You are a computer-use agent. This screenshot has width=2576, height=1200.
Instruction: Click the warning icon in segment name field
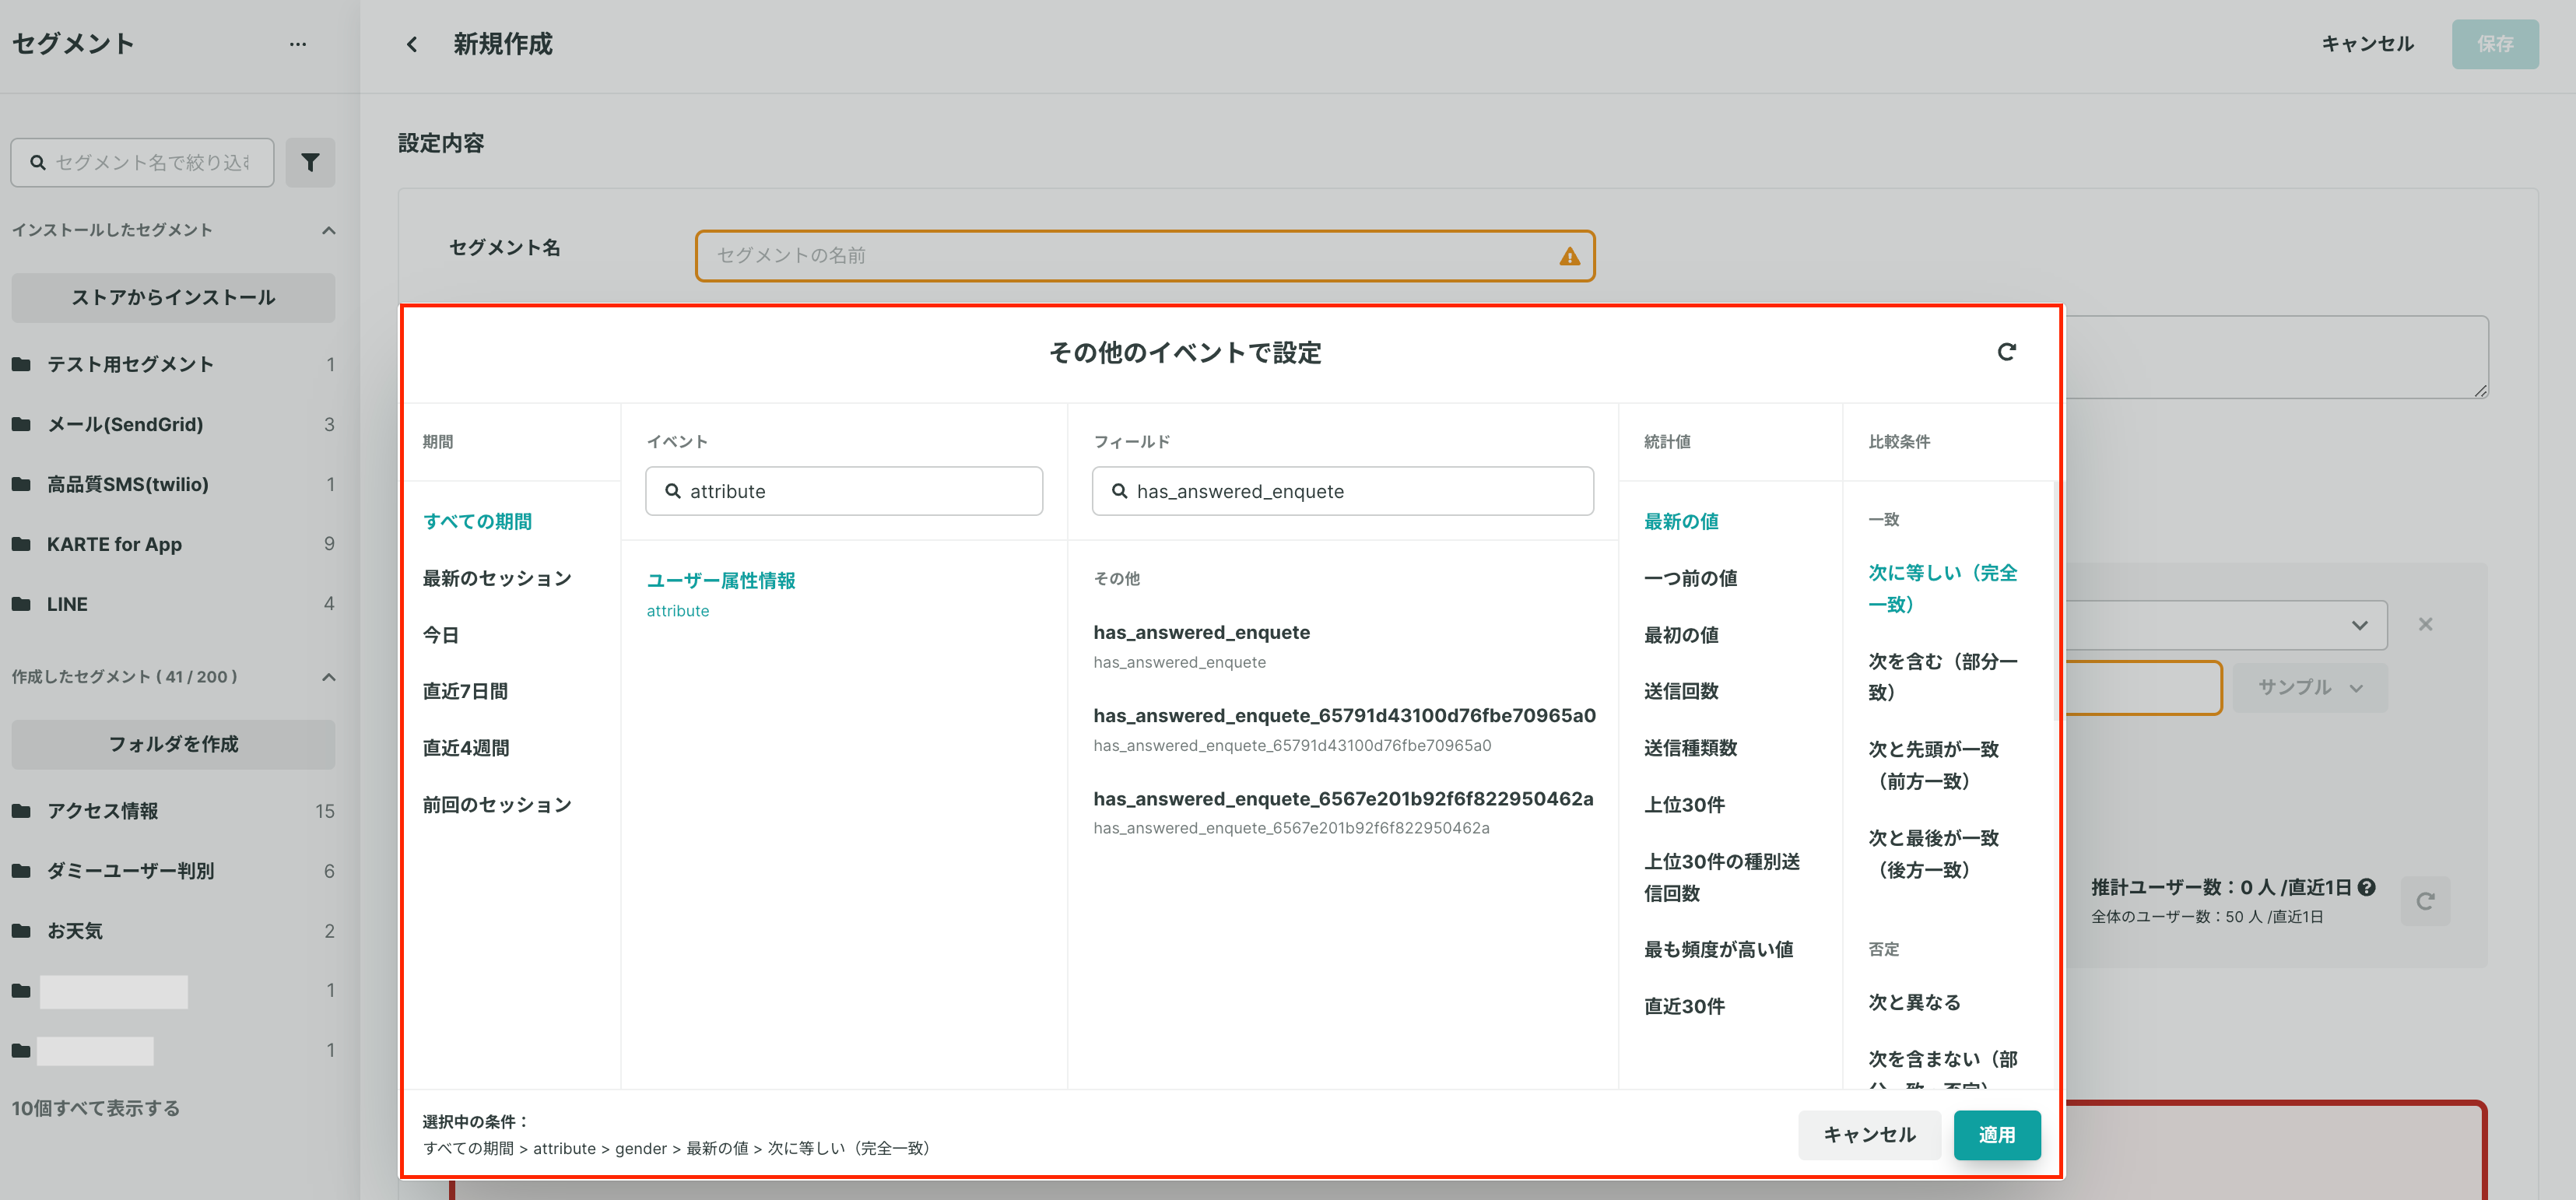tap(1570, 256)
